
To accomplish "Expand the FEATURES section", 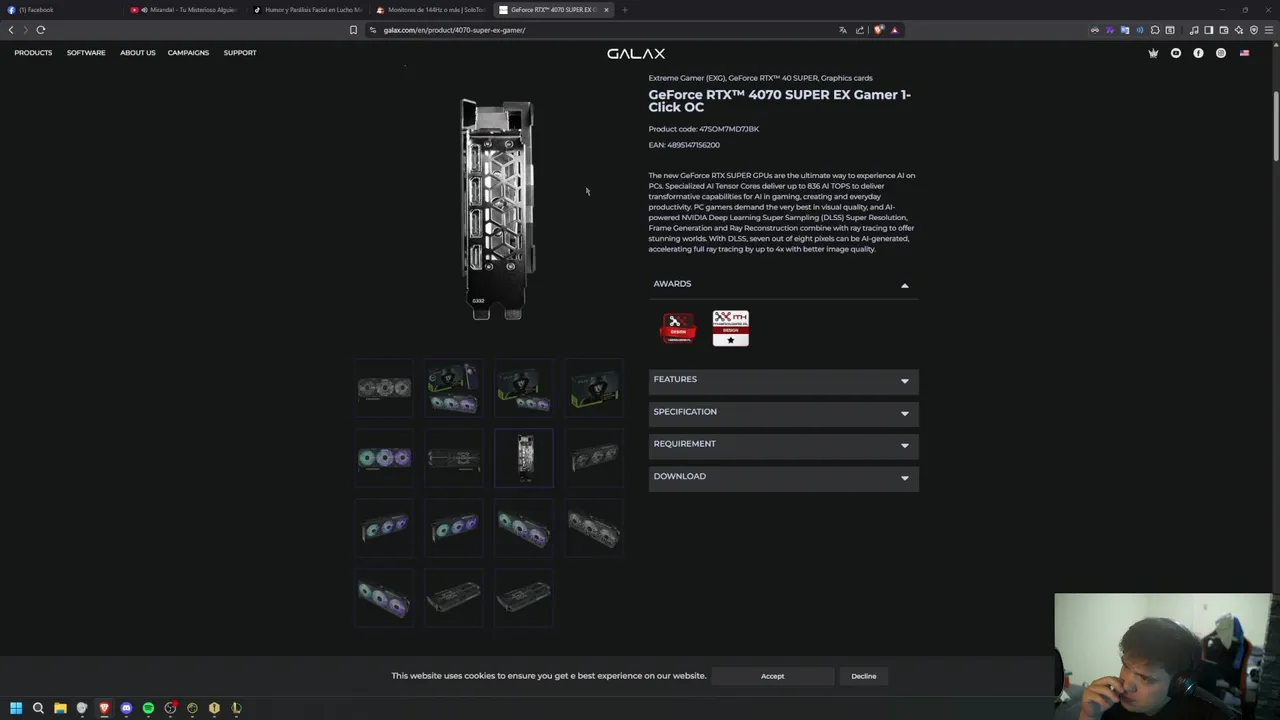I will pyautogui.click(x=783, y=380).
